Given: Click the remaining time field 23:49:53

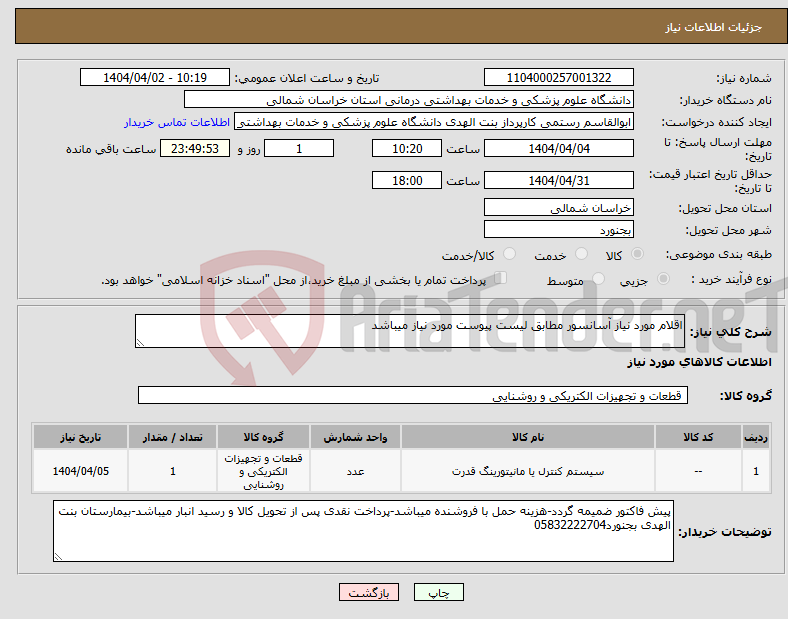Looking at the screenshot, I should point(195,148).
